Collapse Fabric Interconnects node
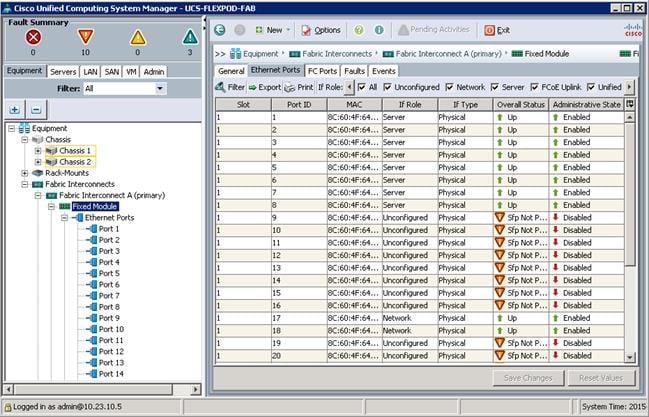The image size is (649, 417). (24, 184)
